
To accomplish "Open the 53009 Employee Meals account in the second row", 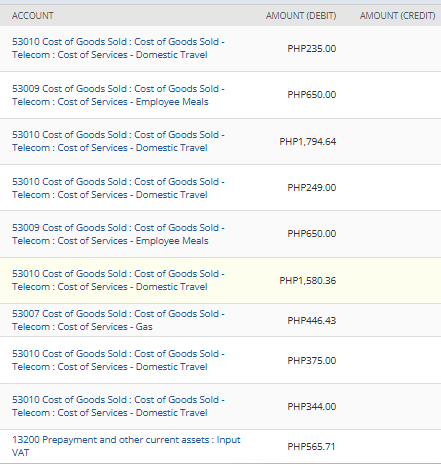I will click(118, 95).
